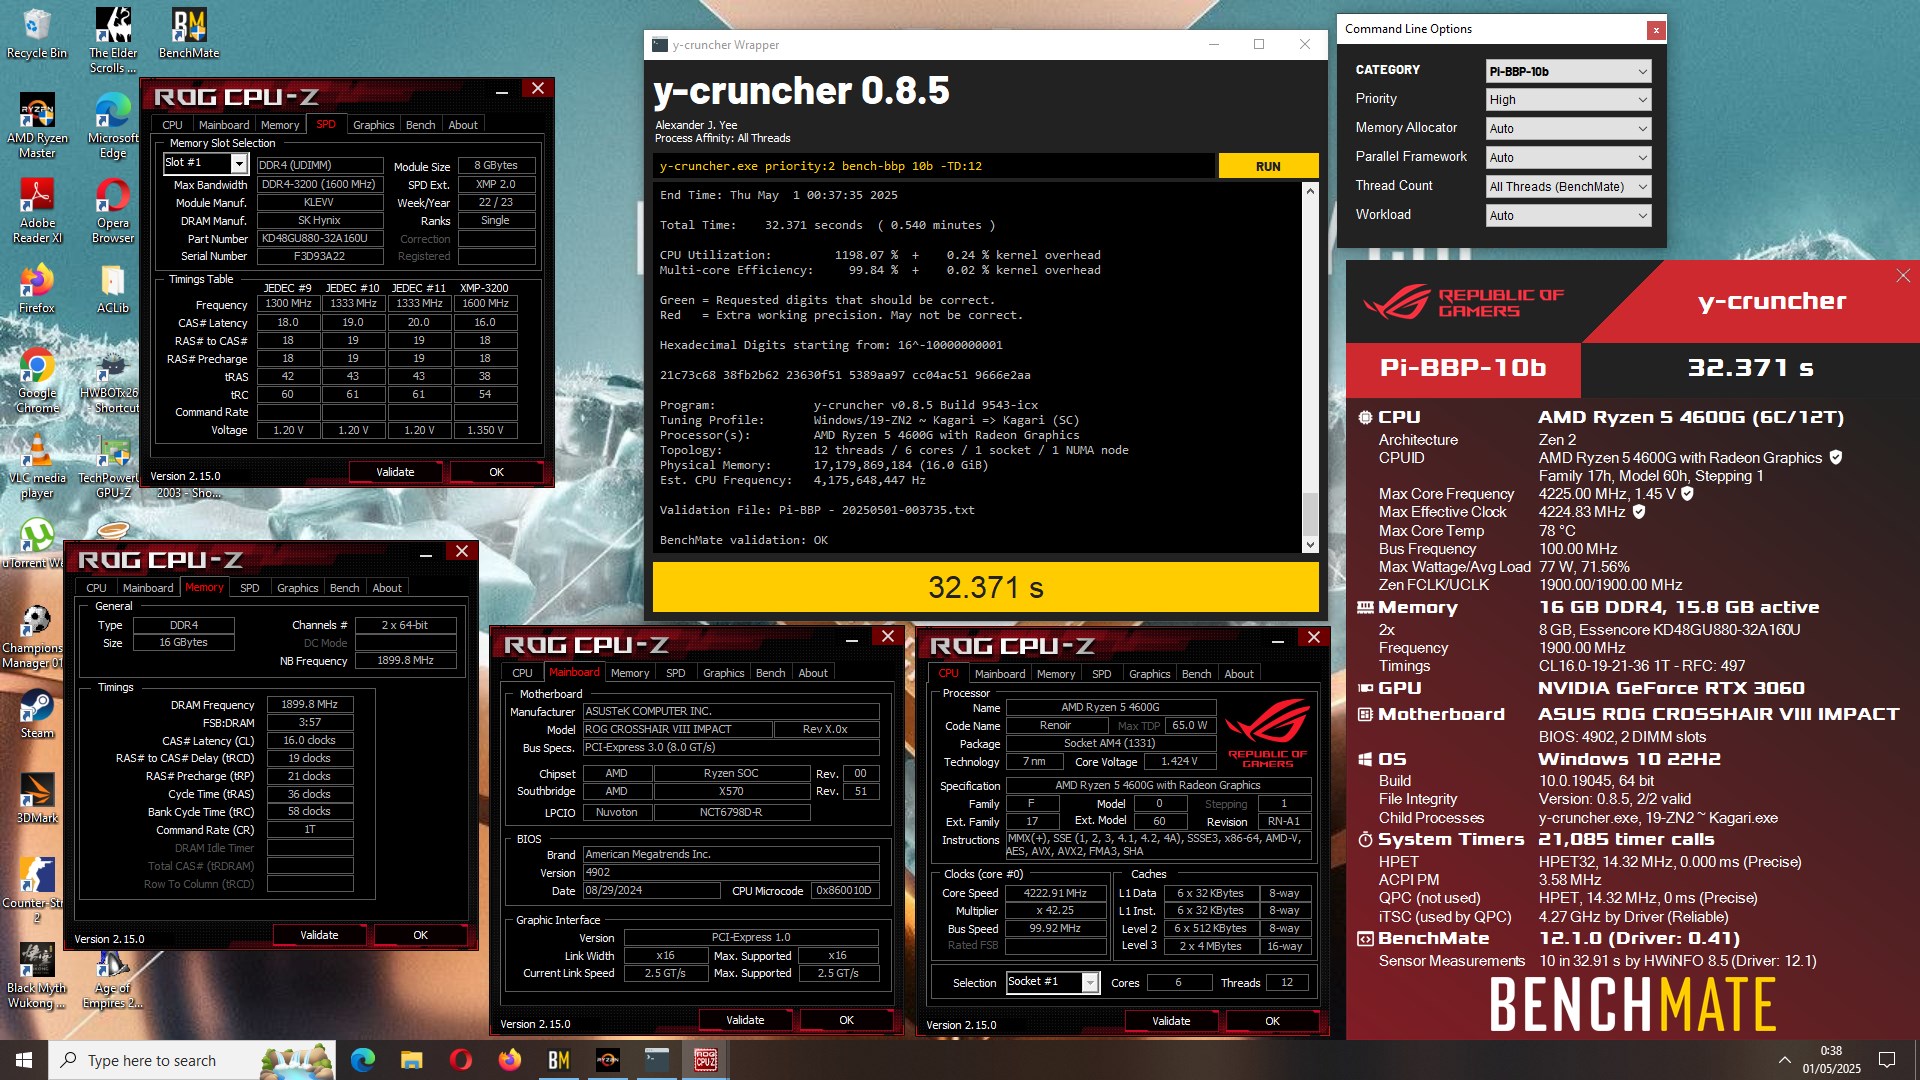1920x1080 pixels.
Task: Open TechPowerUp GPU-Z desktop icon
Action: (113, 465)
